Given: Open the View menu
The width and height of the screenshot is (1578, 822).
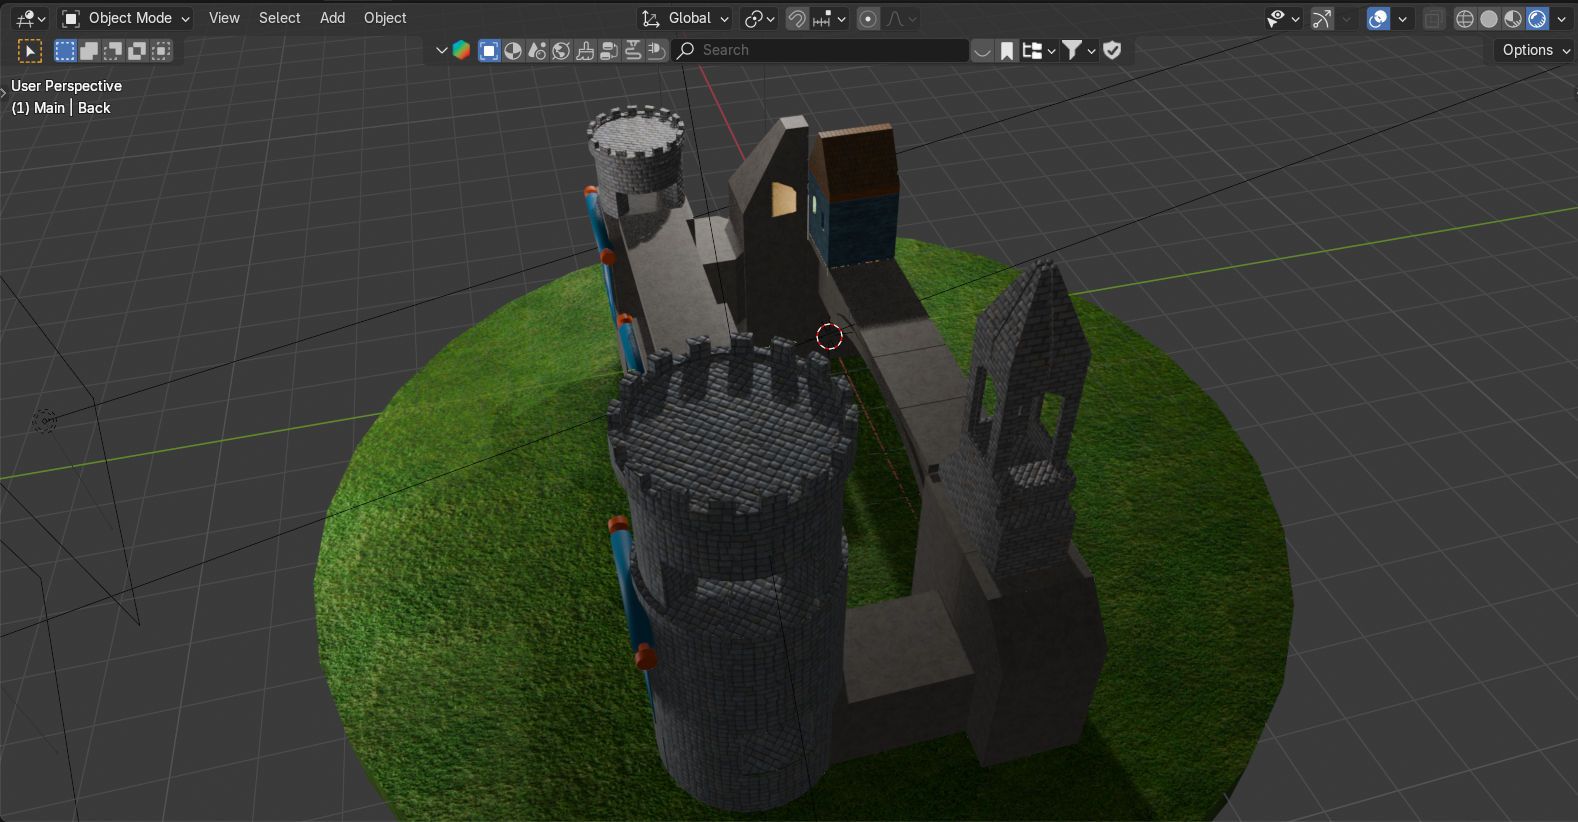Looking at the screenshot, I should pyautogui.click(x=224, y=18).
